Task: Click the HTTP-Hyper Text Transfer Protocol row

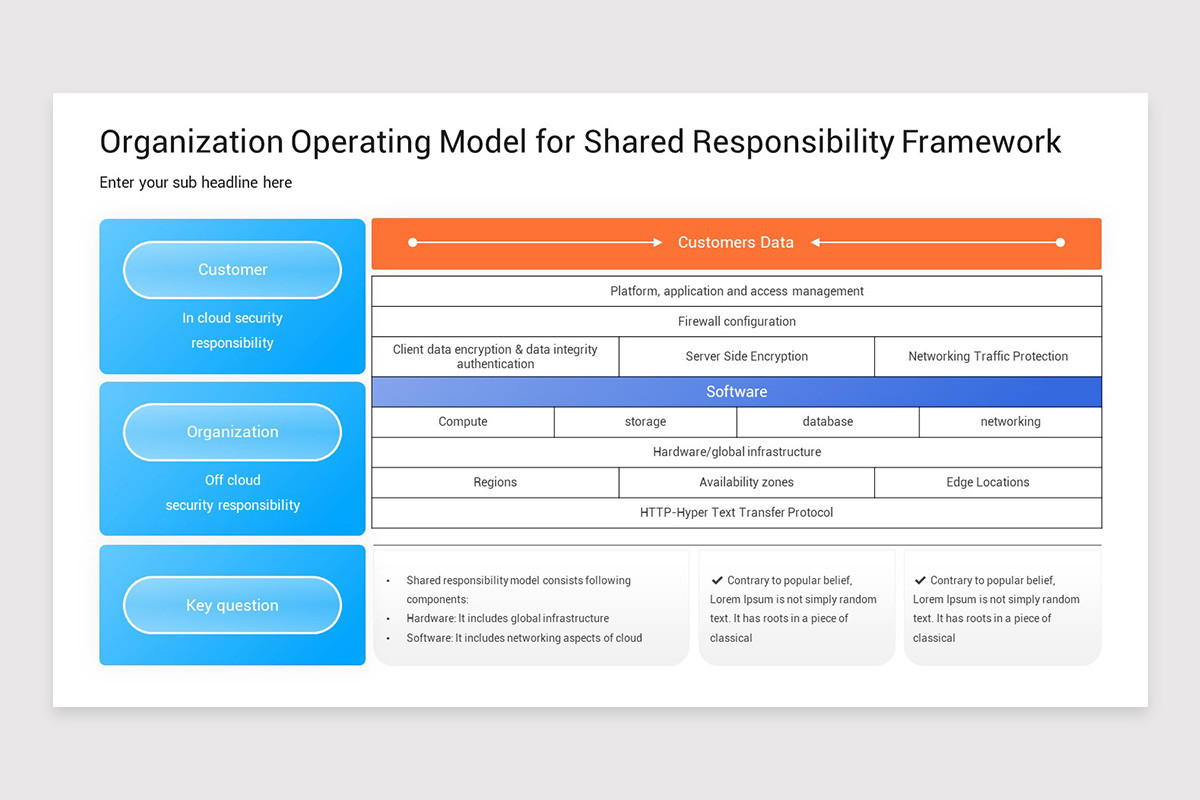Action: point(736,512)
